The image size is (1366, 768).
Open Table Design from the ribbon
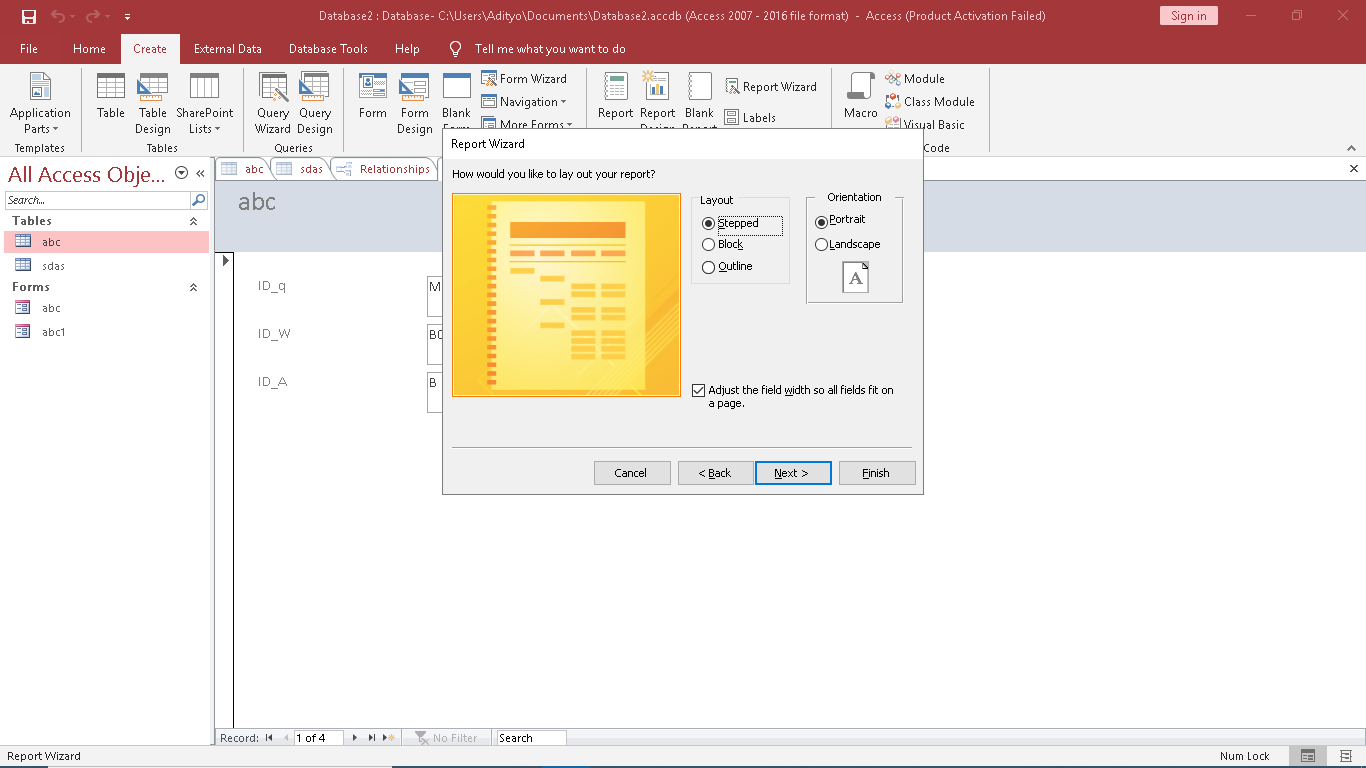(153, 103)
